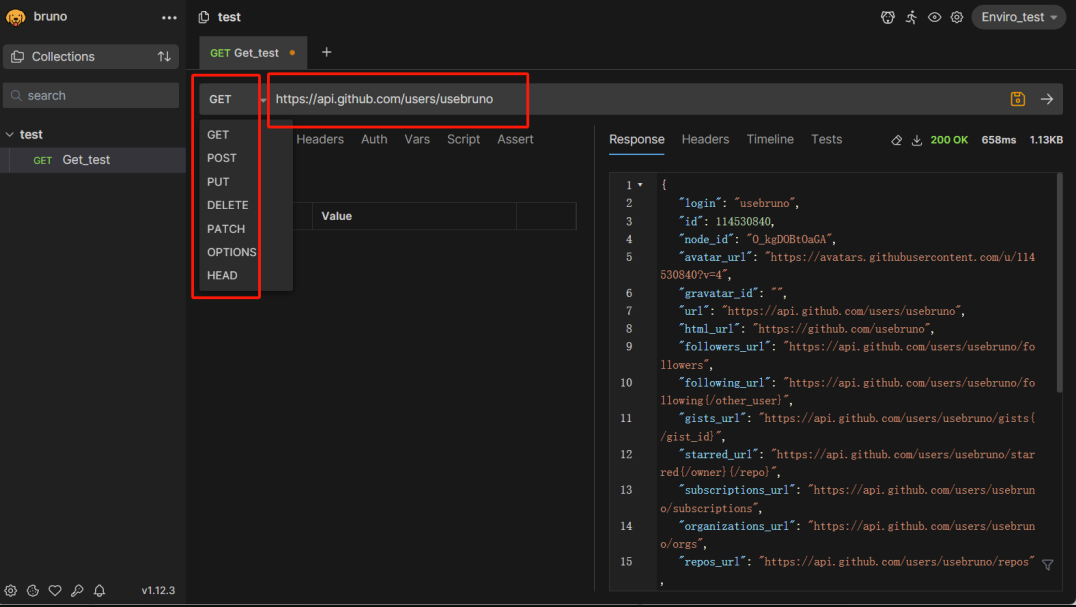Image resolution: width=1076 pixels, height=607 pixels.
Task: Click the response pane vertical scrollbar
Action: click(1059, 285)
